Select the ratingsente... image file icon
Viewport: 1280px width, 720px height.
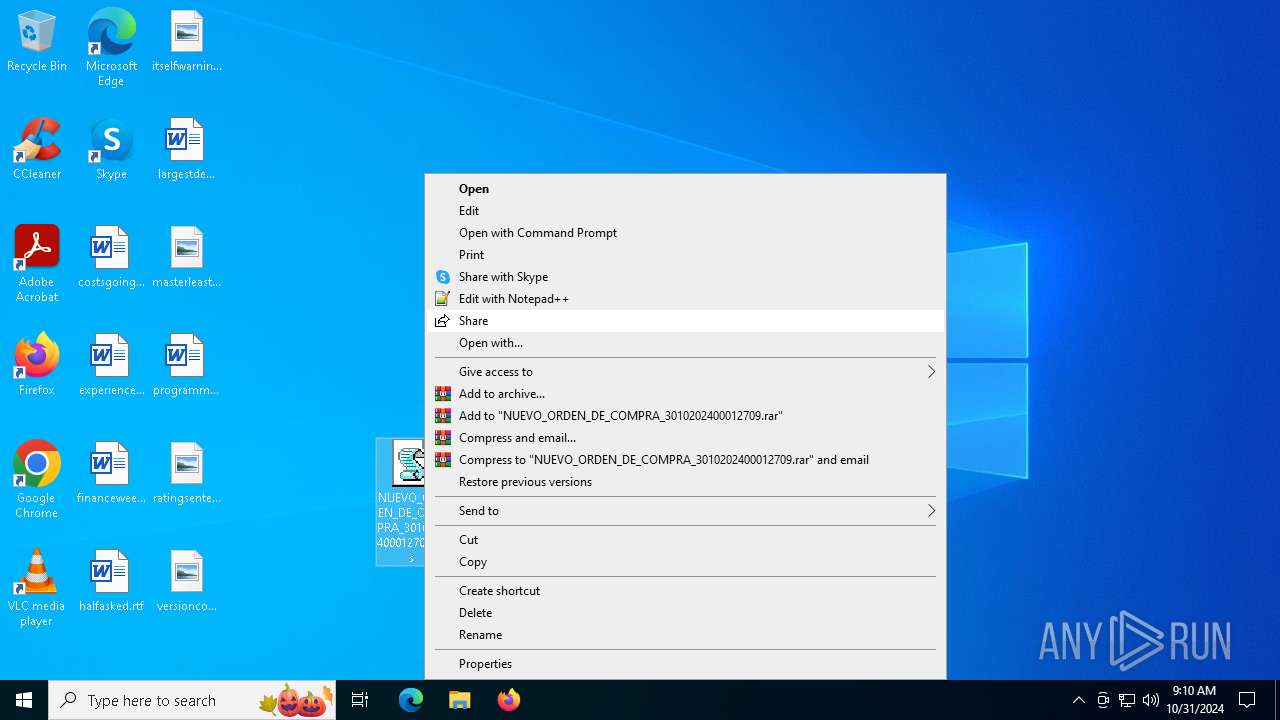pyautogui.click(x=186, y=474)
